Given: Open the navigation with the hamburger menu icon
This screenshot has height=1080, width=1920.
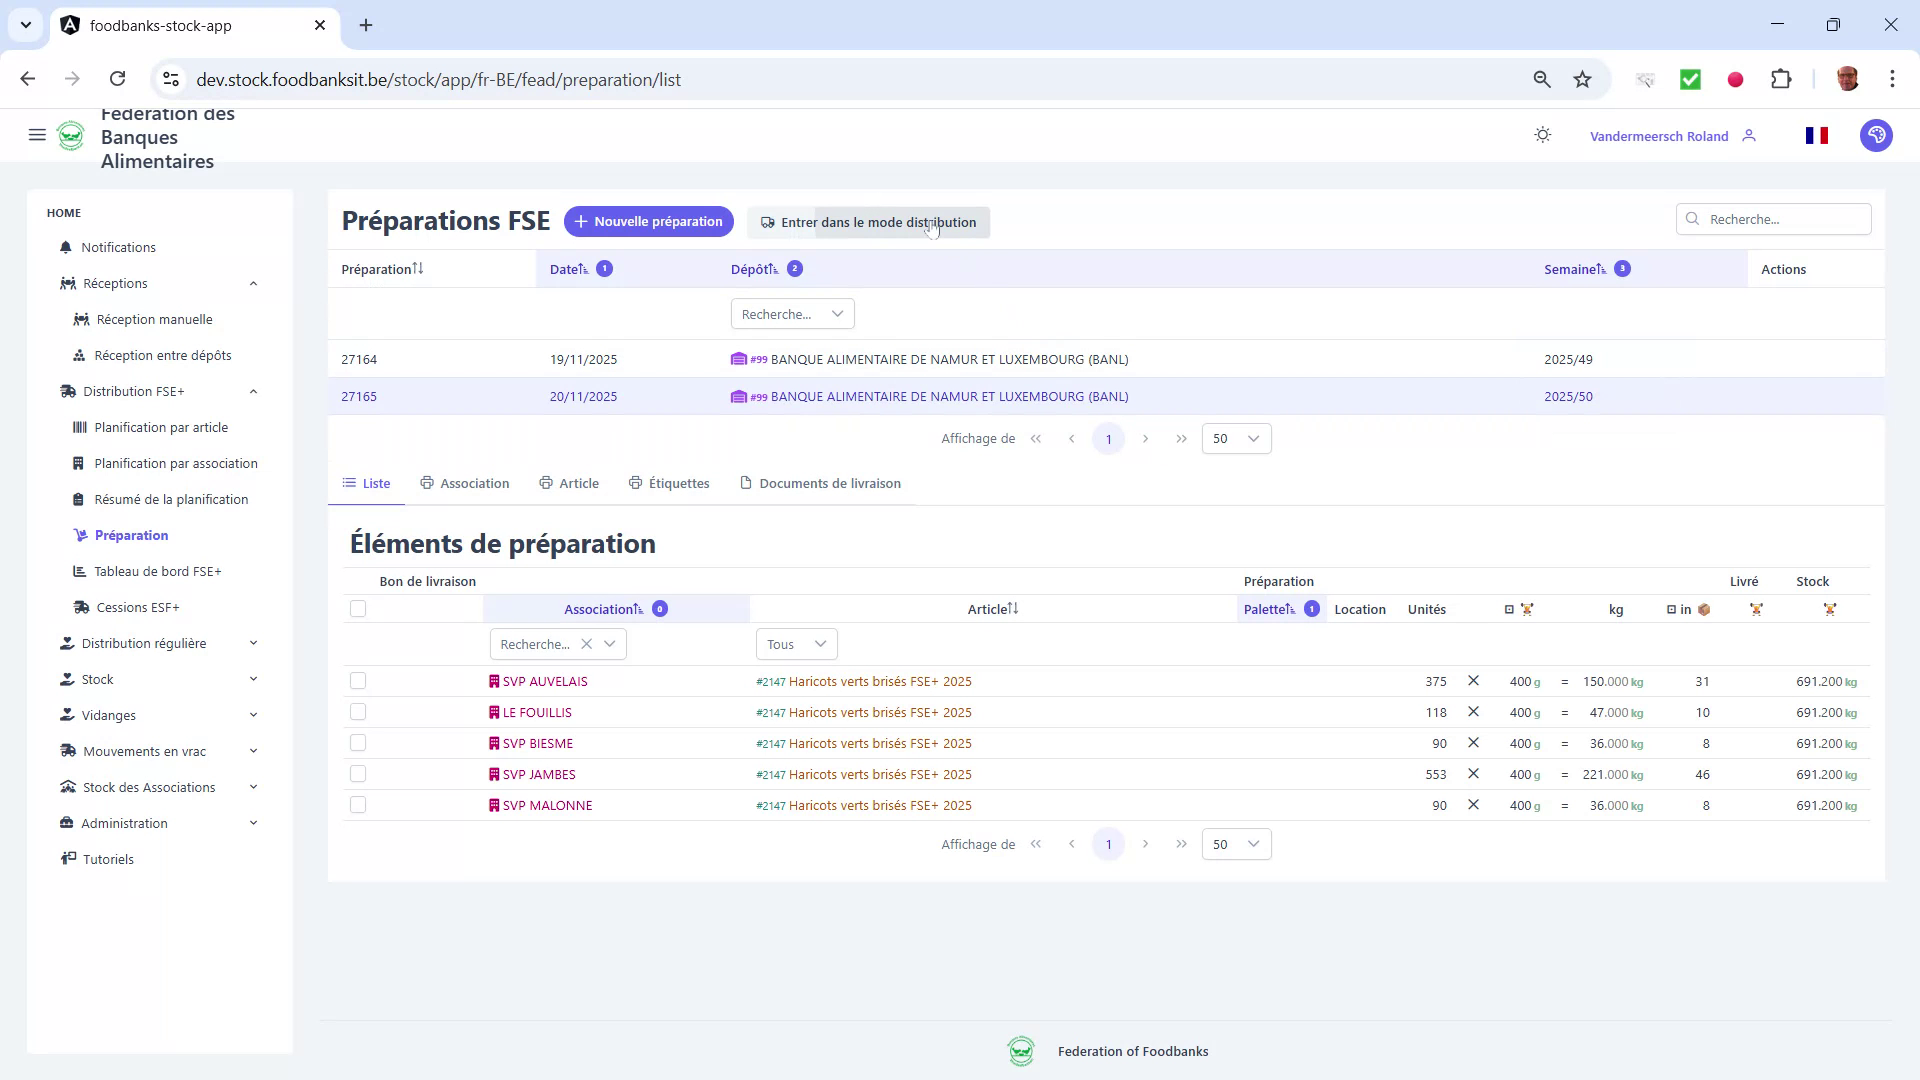Looking at the screenshot, I should [37, 135].
